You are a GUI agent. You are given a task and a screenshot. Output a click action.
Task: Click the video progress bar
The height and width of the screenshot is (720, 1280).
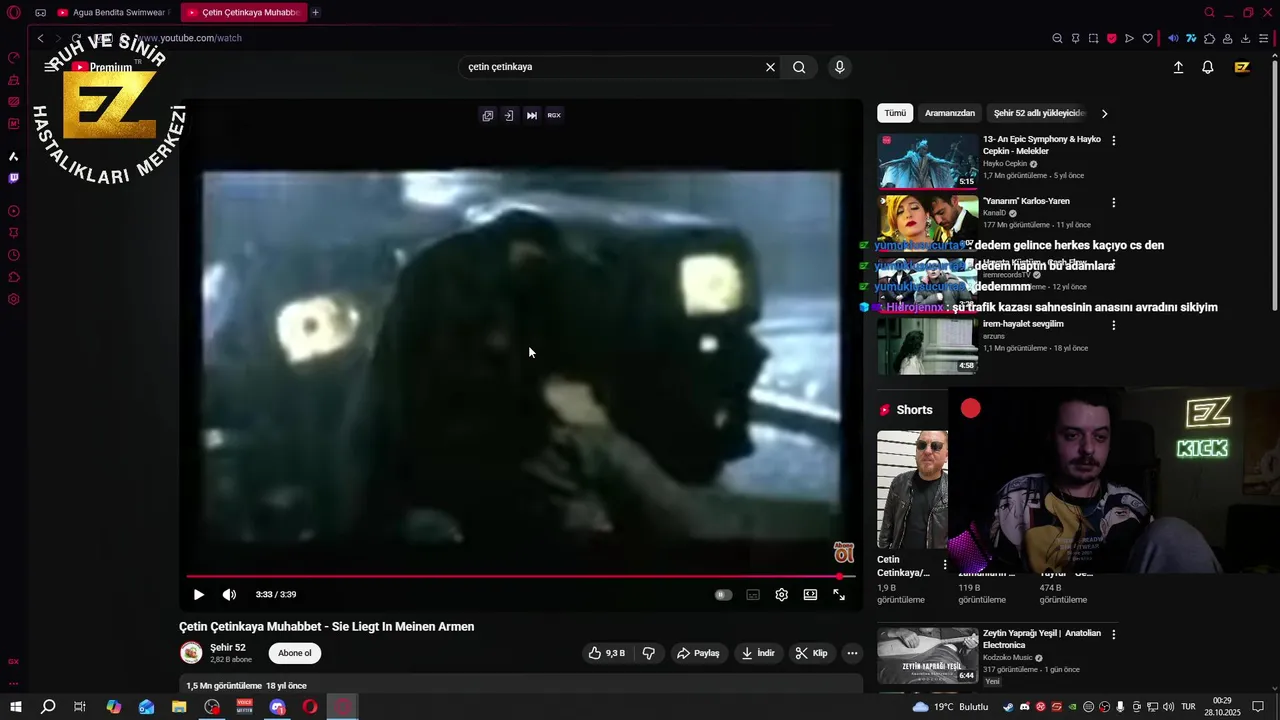[520, 576]
